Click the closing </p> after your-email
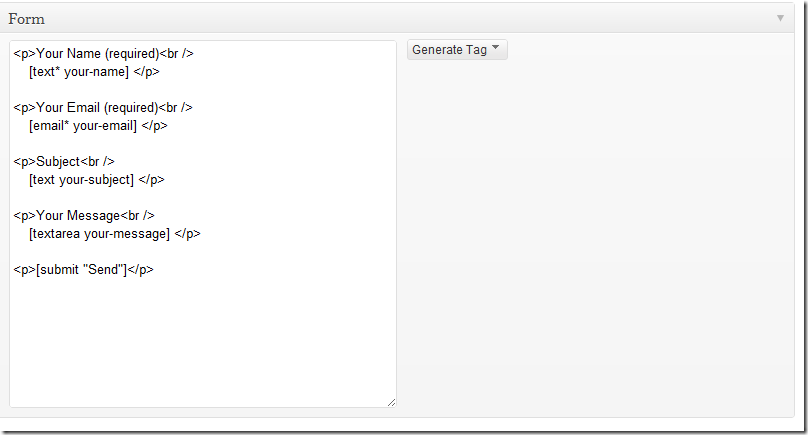The height and width of the screenshot is (435, 808). point(155,126)
